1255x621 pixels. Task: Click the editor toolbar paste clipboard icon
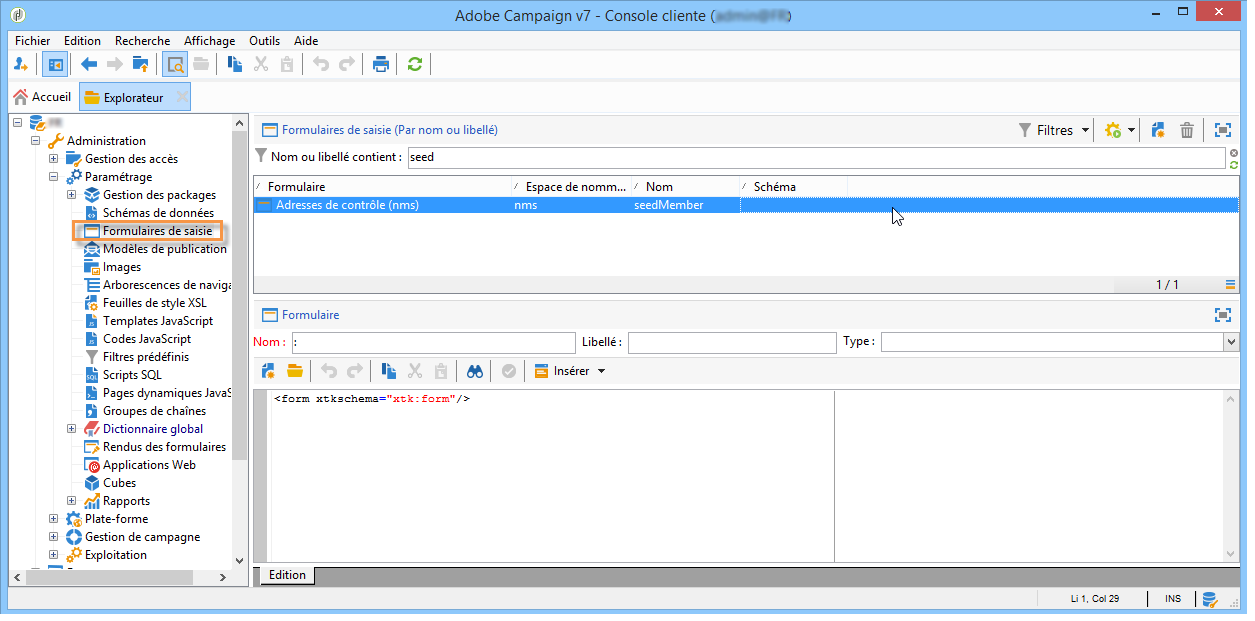pyautogui.click(x=441, y=371)
